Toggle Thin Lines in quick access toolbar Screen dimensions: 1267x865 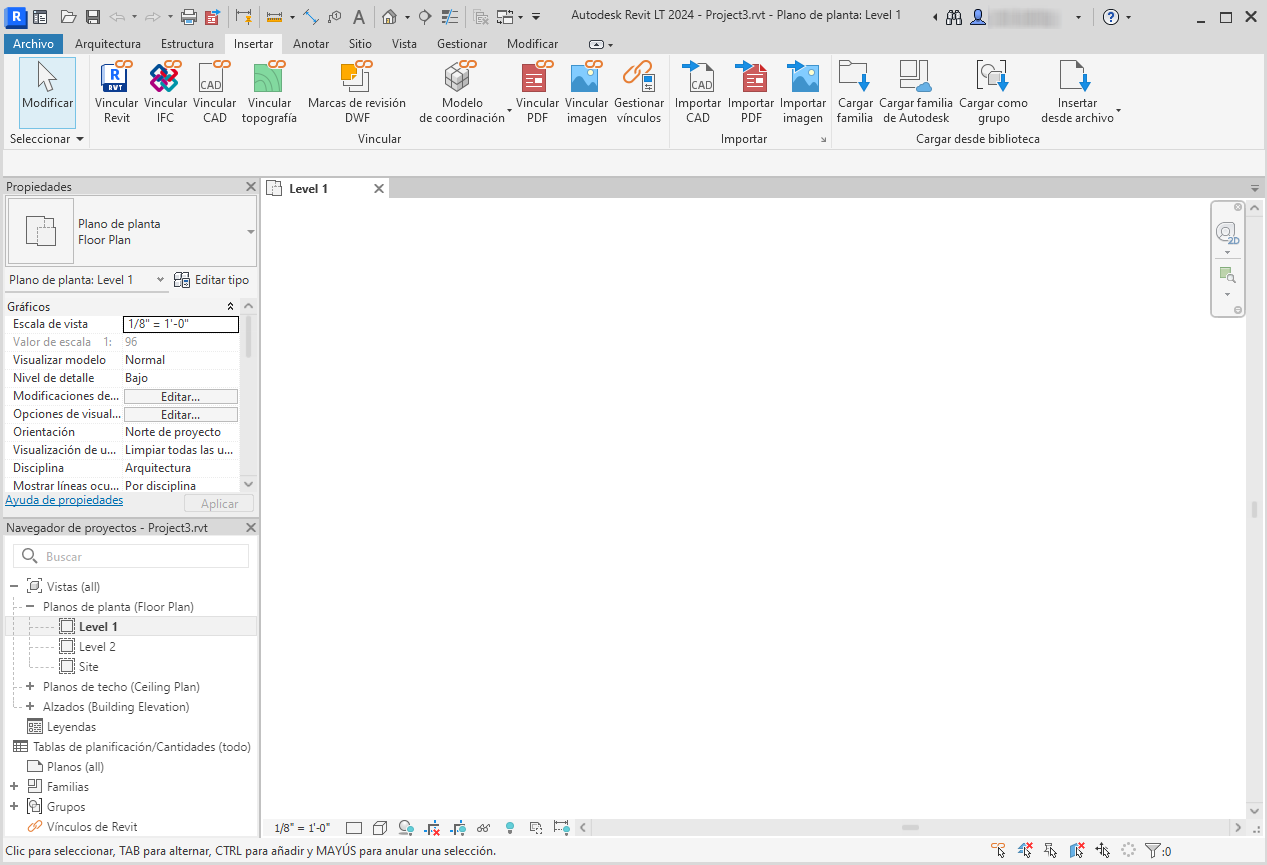[x=451, y=17]
